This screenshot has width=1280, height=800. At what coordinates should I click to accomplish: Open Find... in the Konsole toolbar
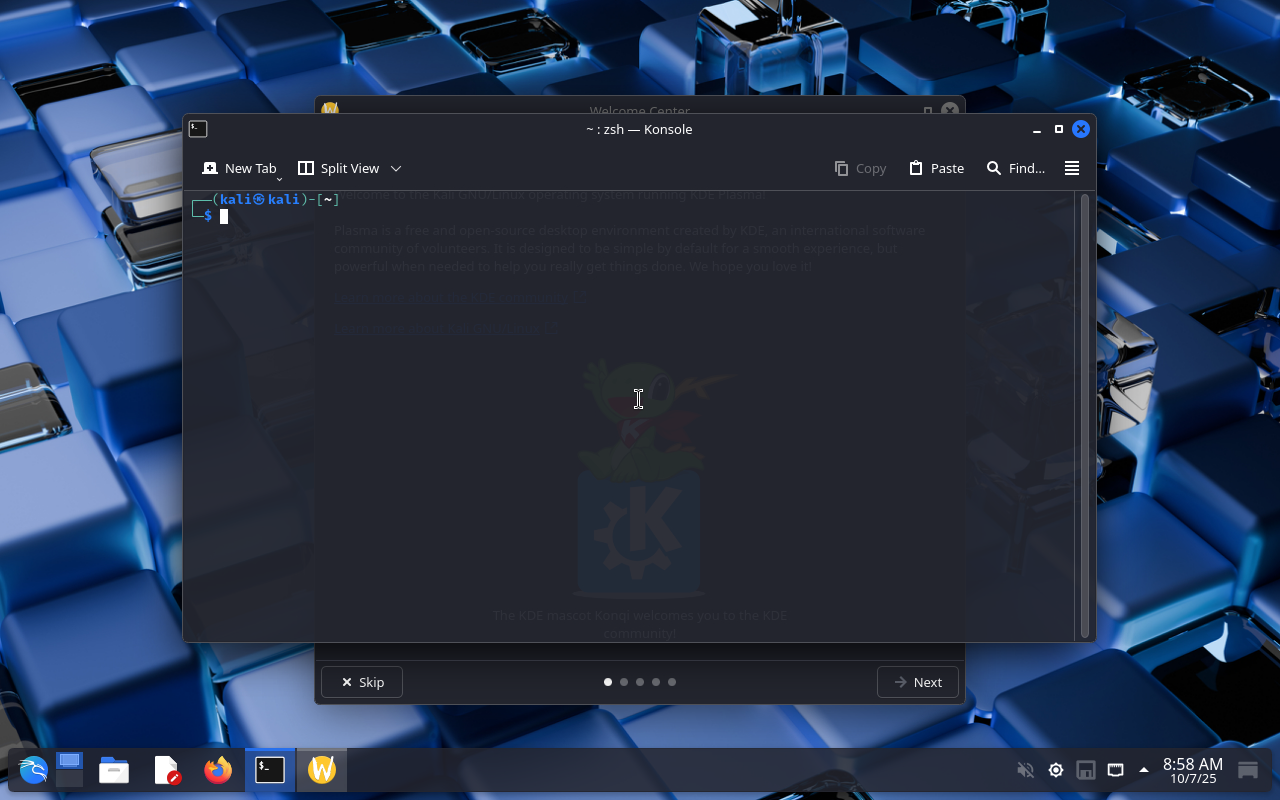(x=1015, y=168)
